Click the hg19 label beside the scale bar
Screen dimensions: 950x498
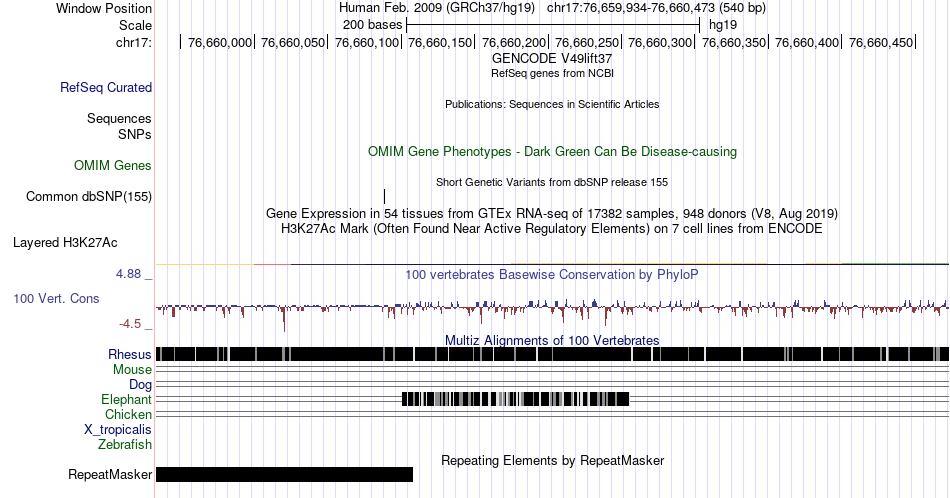coord(723,25)
